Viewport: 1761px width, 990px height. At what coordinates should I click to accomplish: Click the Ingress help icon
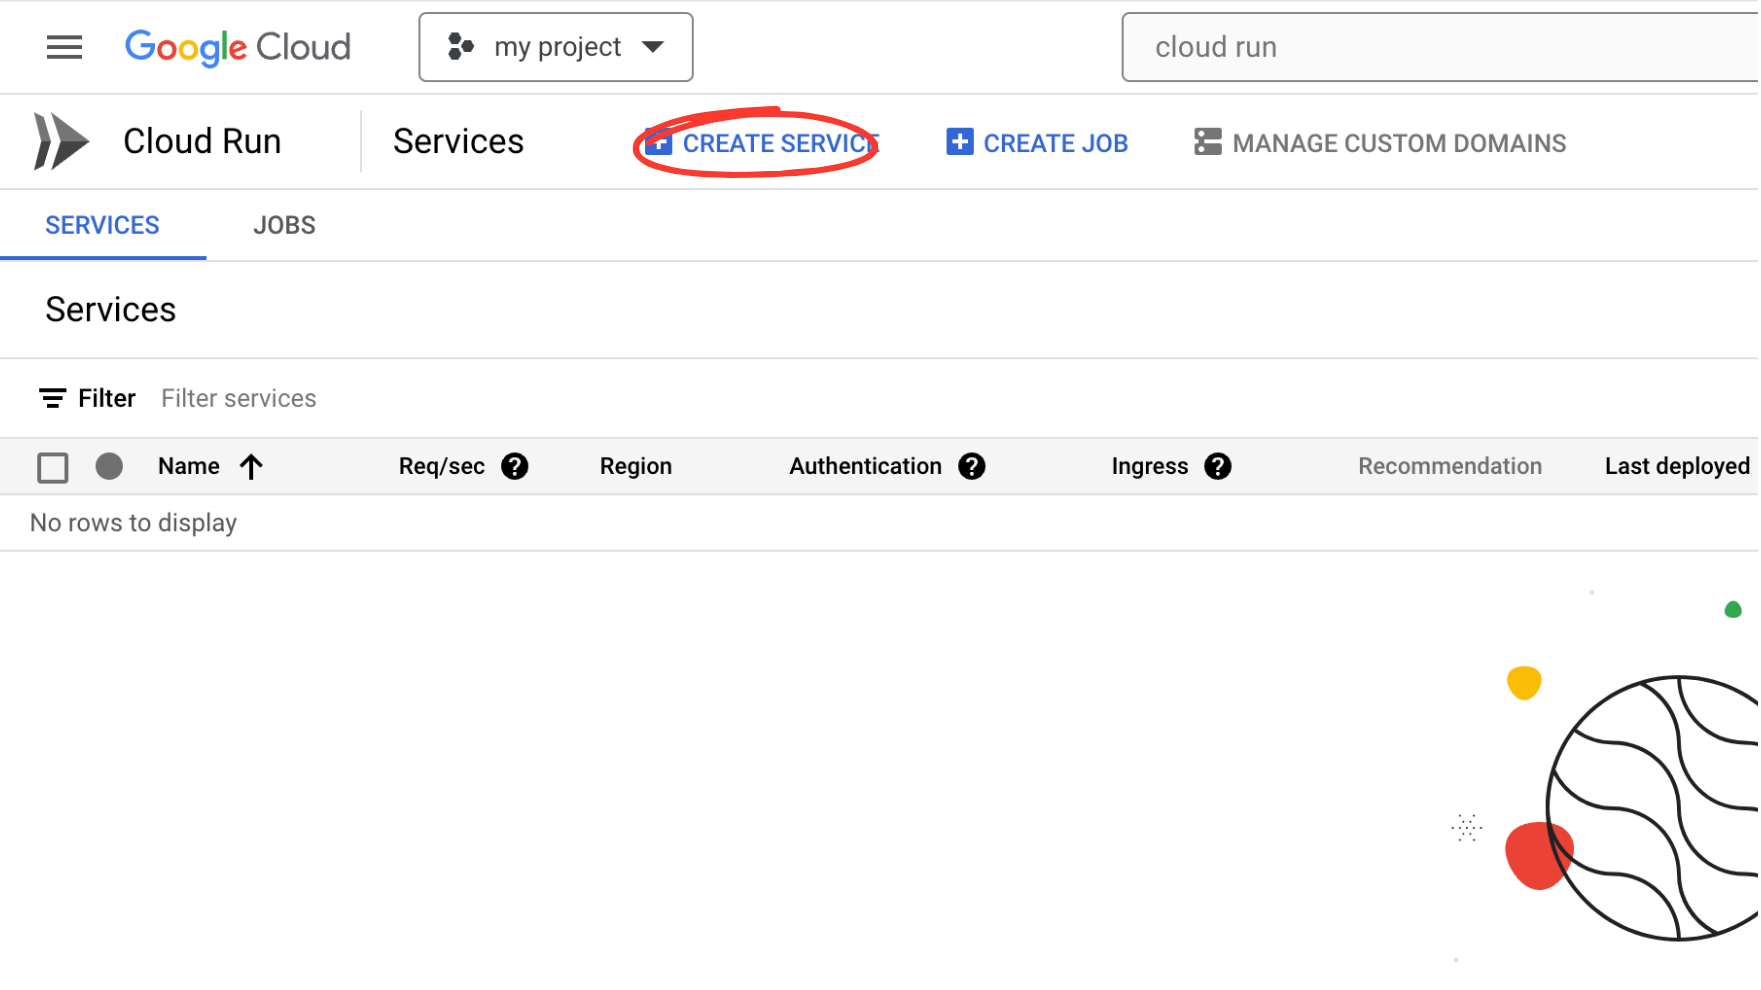1218,466
